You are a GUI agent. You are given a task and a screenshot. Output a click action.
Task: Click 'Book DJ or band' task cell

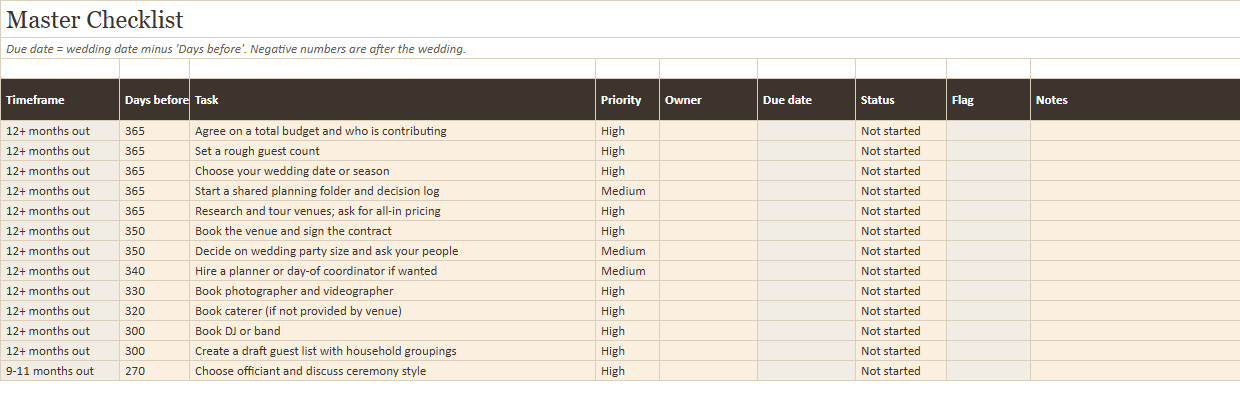tap(392, 331)
